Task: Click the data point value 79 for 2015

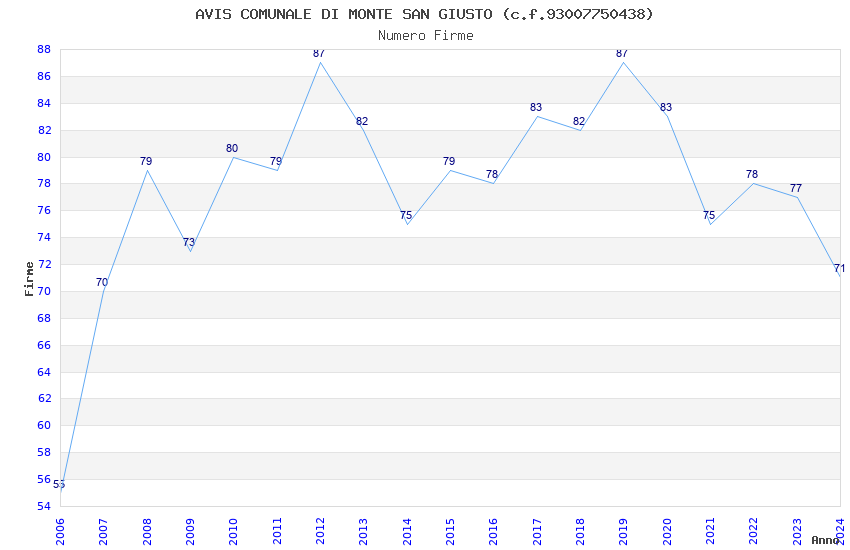Action: [x=449, y=161]
